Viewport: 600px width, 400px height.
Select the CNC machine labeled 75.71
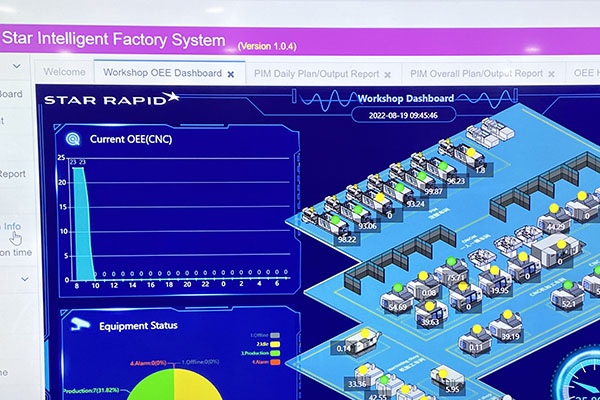(452, 272)
